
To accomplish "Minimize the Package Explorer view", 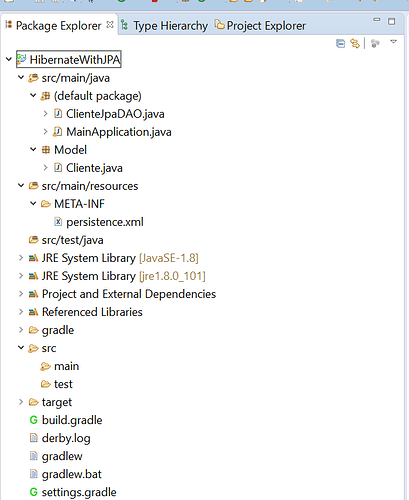I will coord(377,20).
